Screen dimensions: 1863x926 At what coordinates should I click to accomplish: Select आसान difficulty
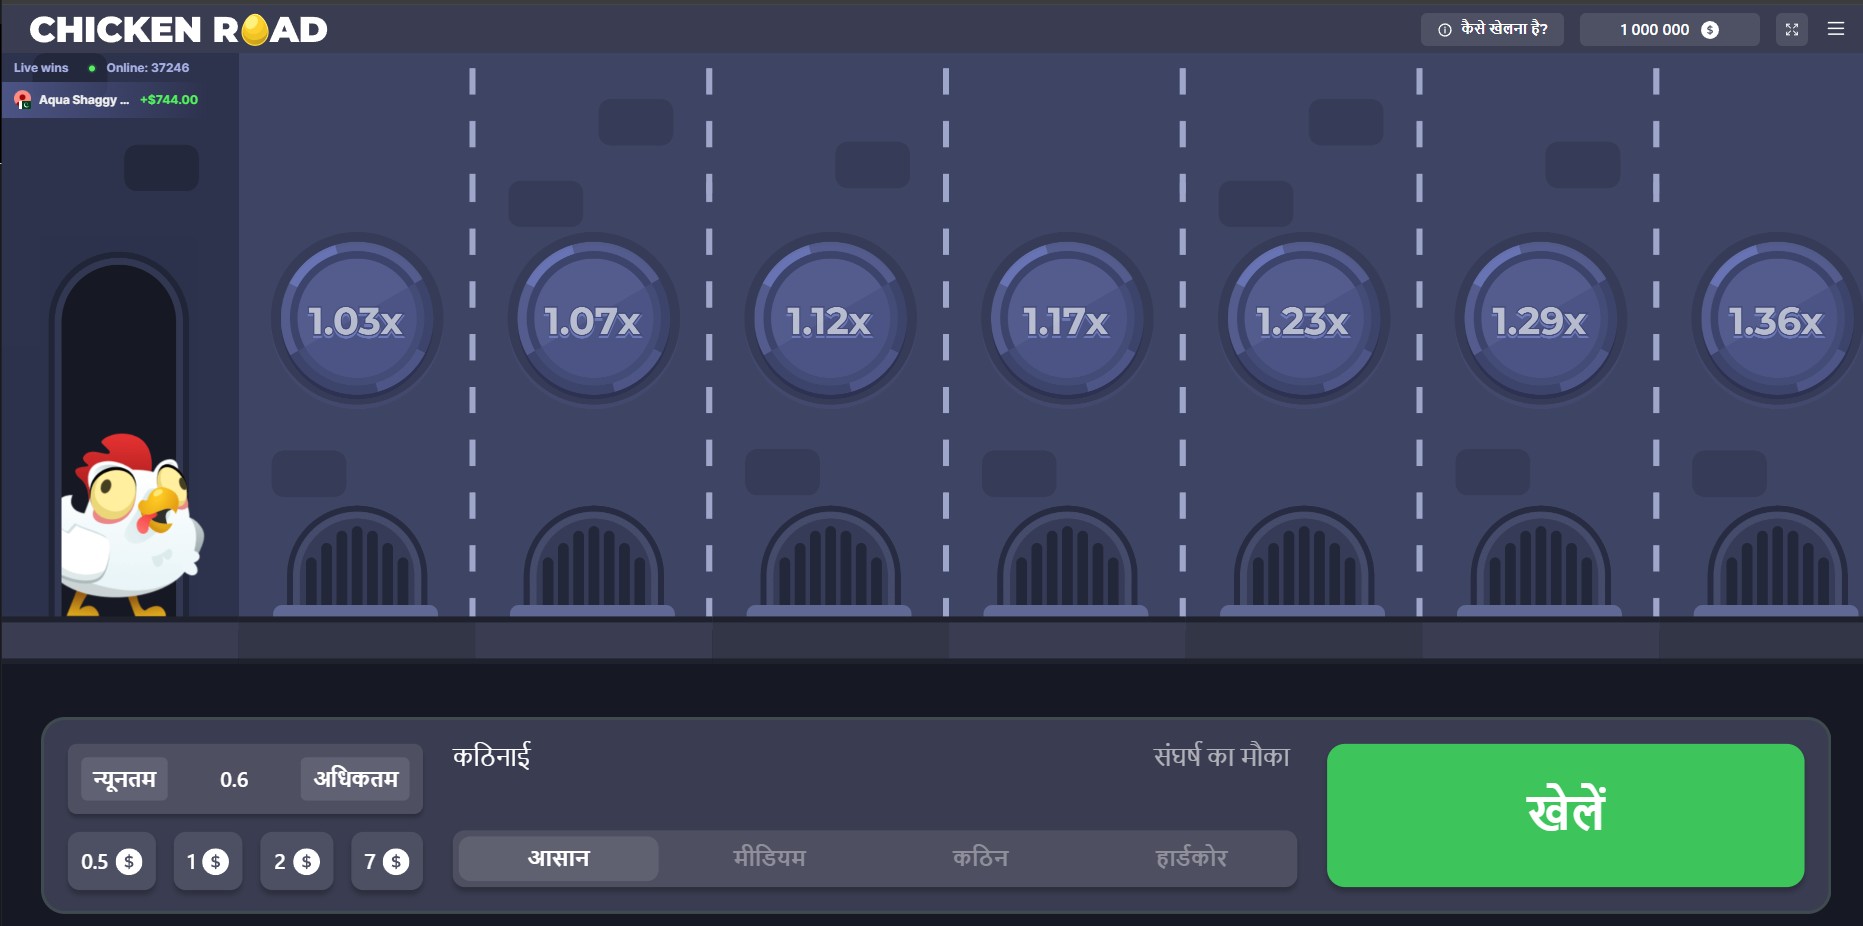[x=558, y=858]
